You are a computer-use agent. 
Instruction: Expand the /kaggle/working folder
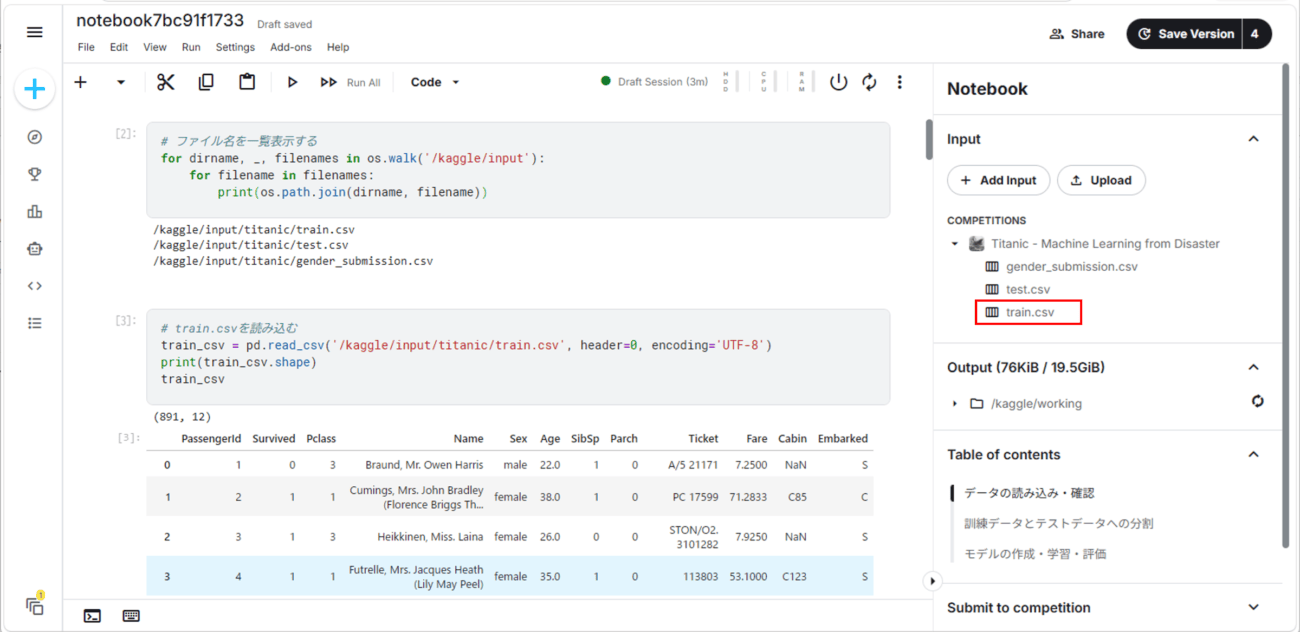(x=955, y=404)
